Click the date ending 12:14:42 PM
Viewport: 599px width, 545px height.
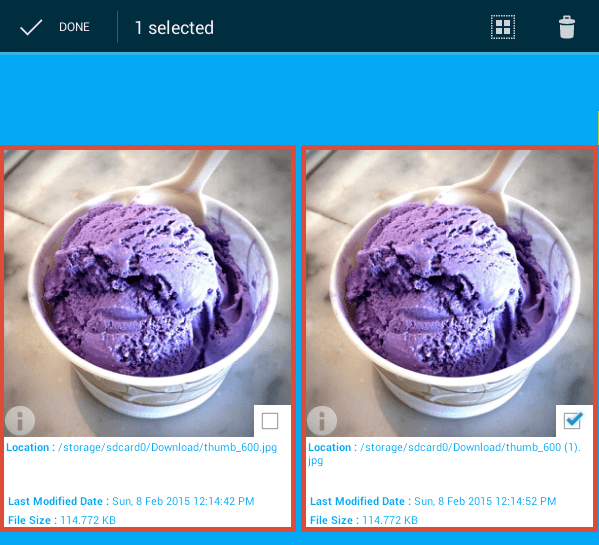183,501
